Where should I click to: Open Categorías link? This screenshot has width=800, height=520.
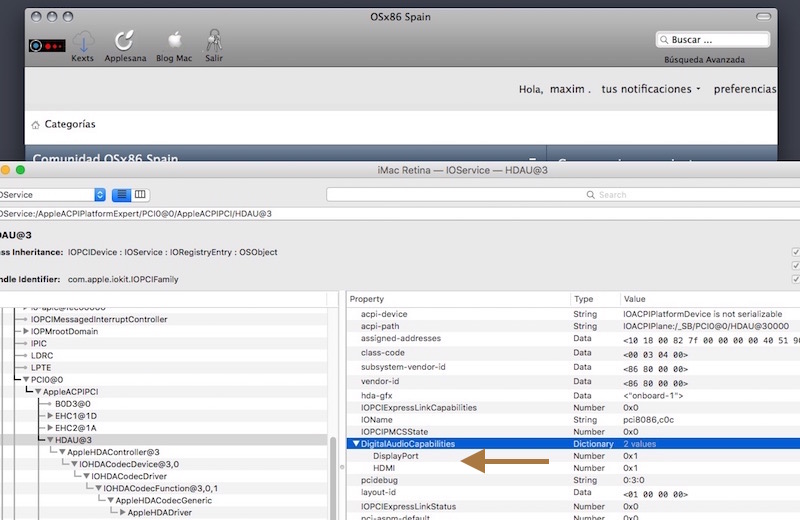(70, 124)
